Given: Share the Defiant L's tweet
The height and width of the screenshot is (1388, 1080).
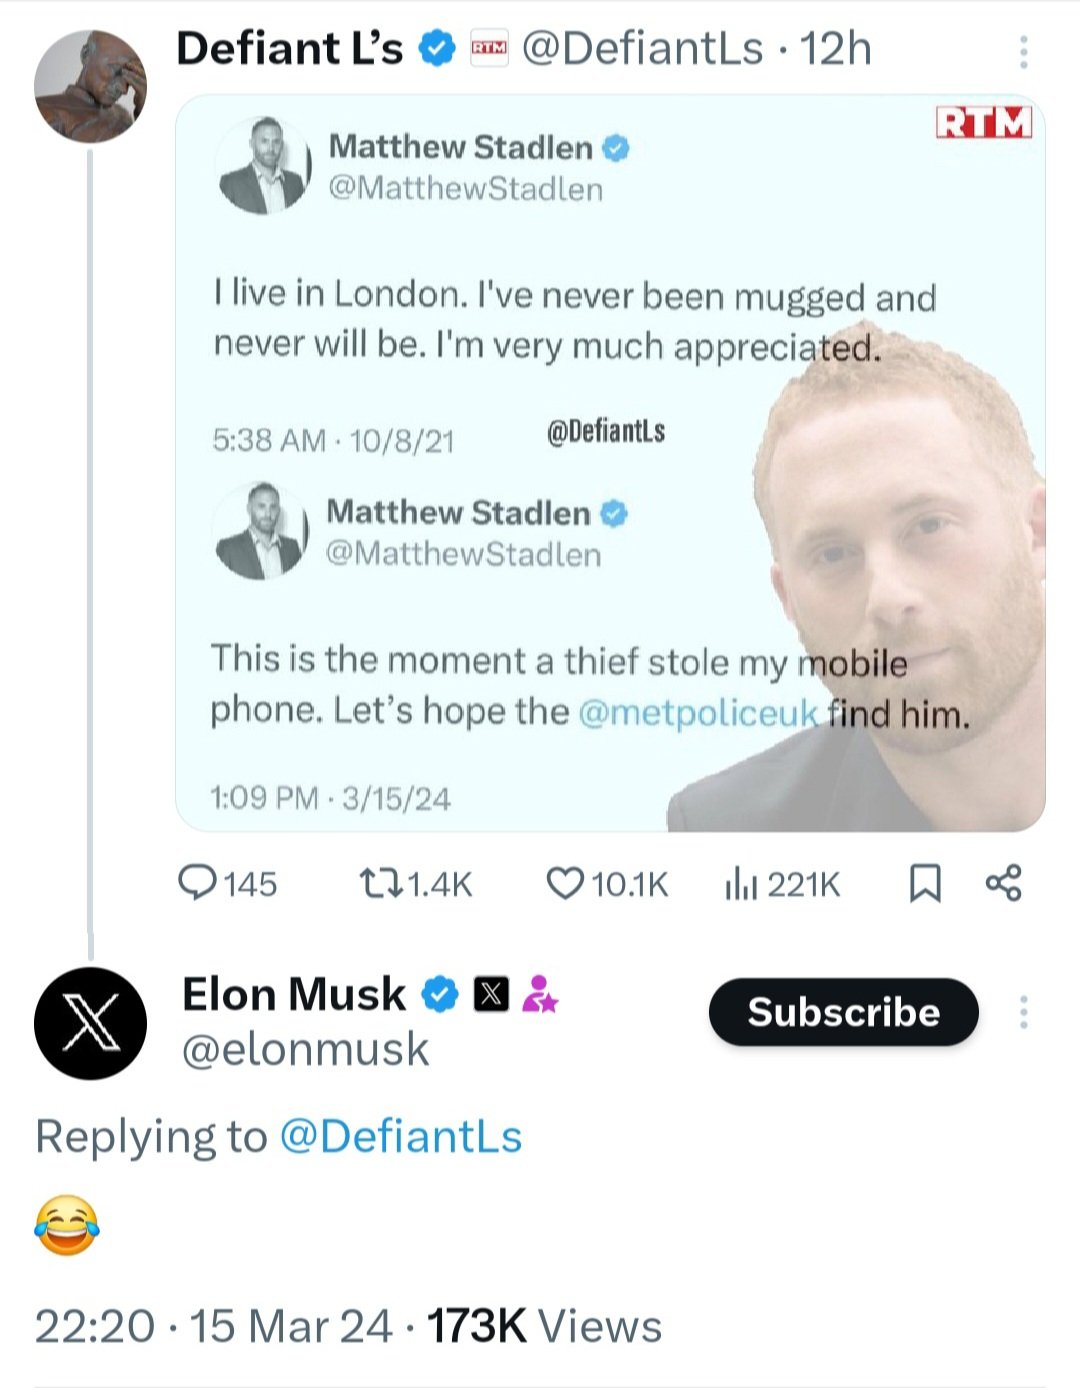Looking at the screenshot, I should [x=1003, y=883].
